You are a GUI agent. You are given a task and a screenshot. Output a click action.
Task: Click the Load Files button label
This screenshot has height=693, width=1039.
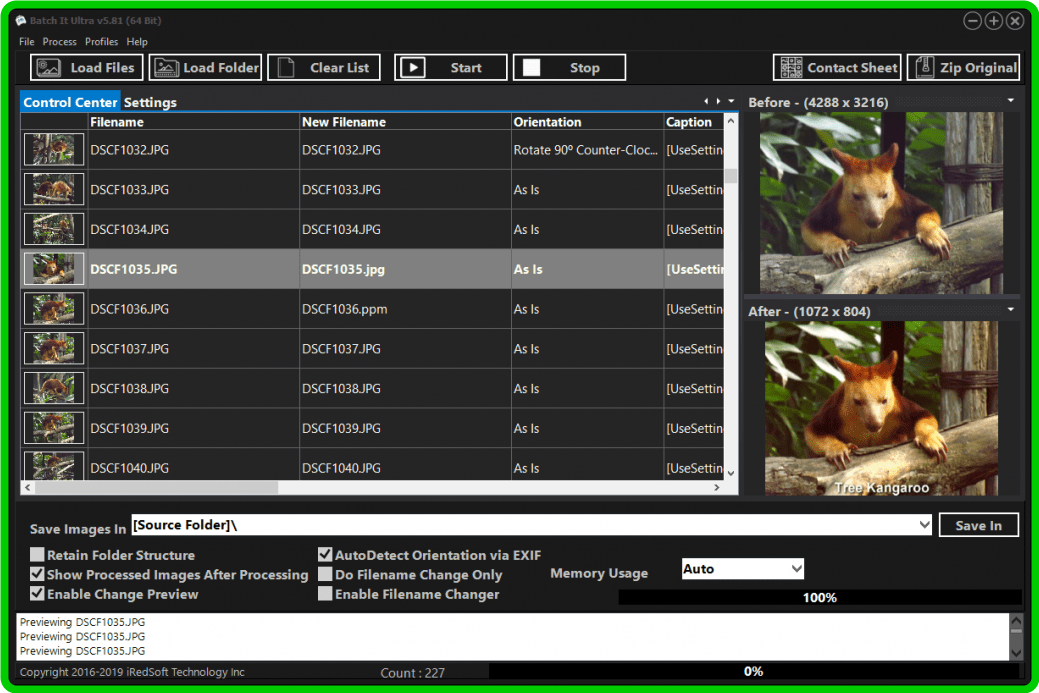(103, 68)
